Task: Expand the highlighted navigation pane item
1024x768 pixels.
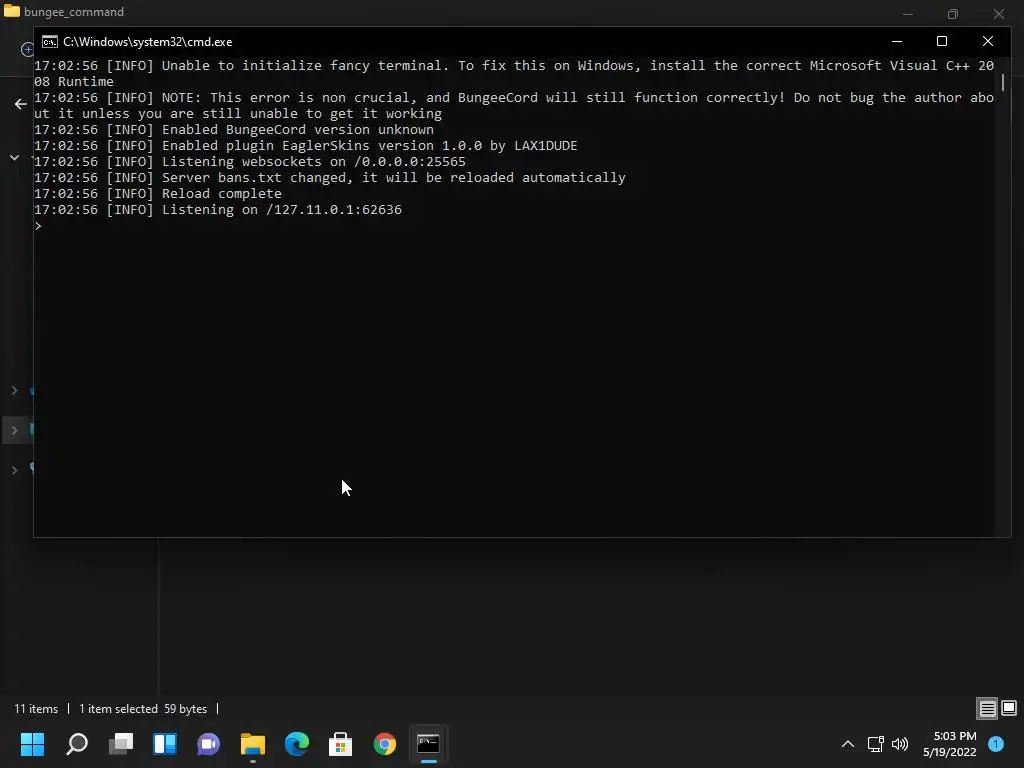Action: (x=14, y=430)
